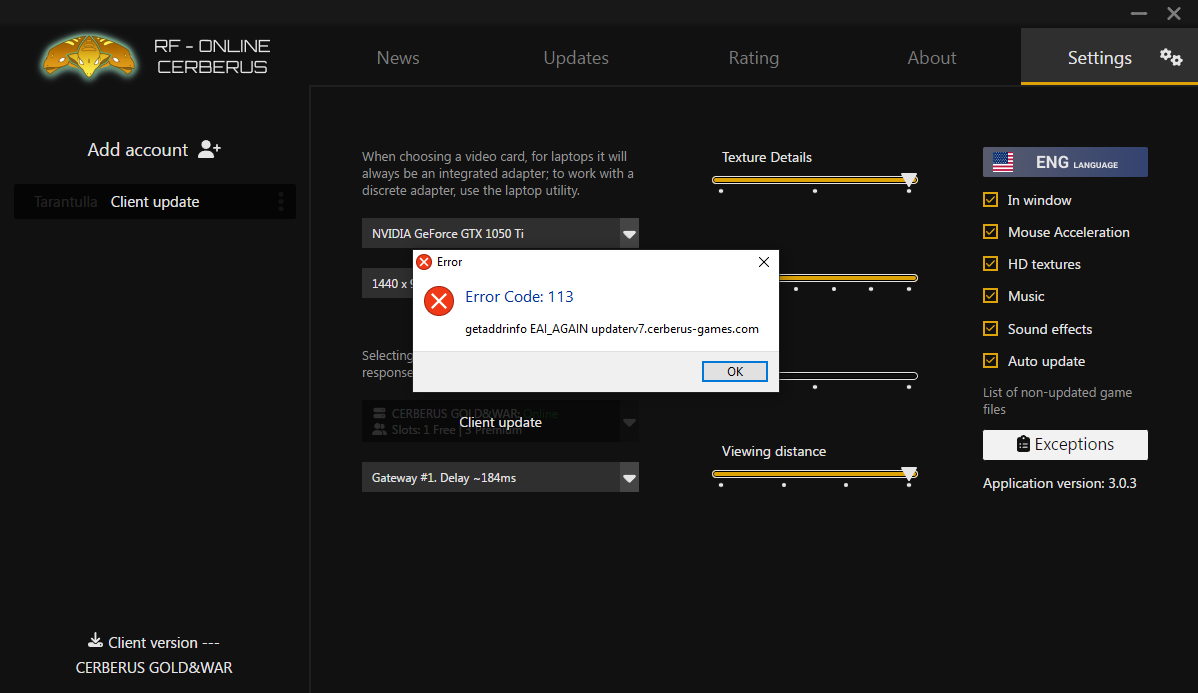Close the Error dialog with X
Viewport: 1198px width, 693px height.
pyautogui.click(x=763, y=262)
